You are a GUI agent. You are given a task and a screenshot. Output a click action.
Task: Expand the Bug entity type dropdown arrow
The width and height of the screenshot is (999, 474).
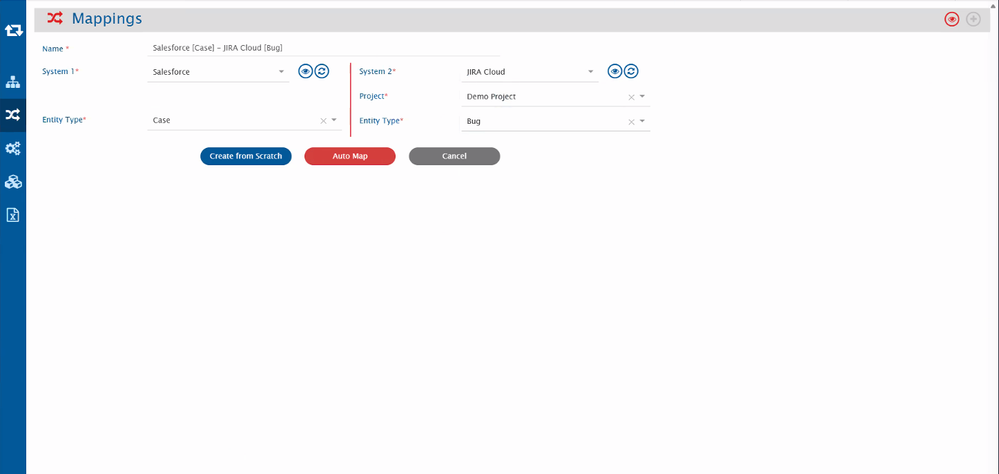[x=642, y=121]
